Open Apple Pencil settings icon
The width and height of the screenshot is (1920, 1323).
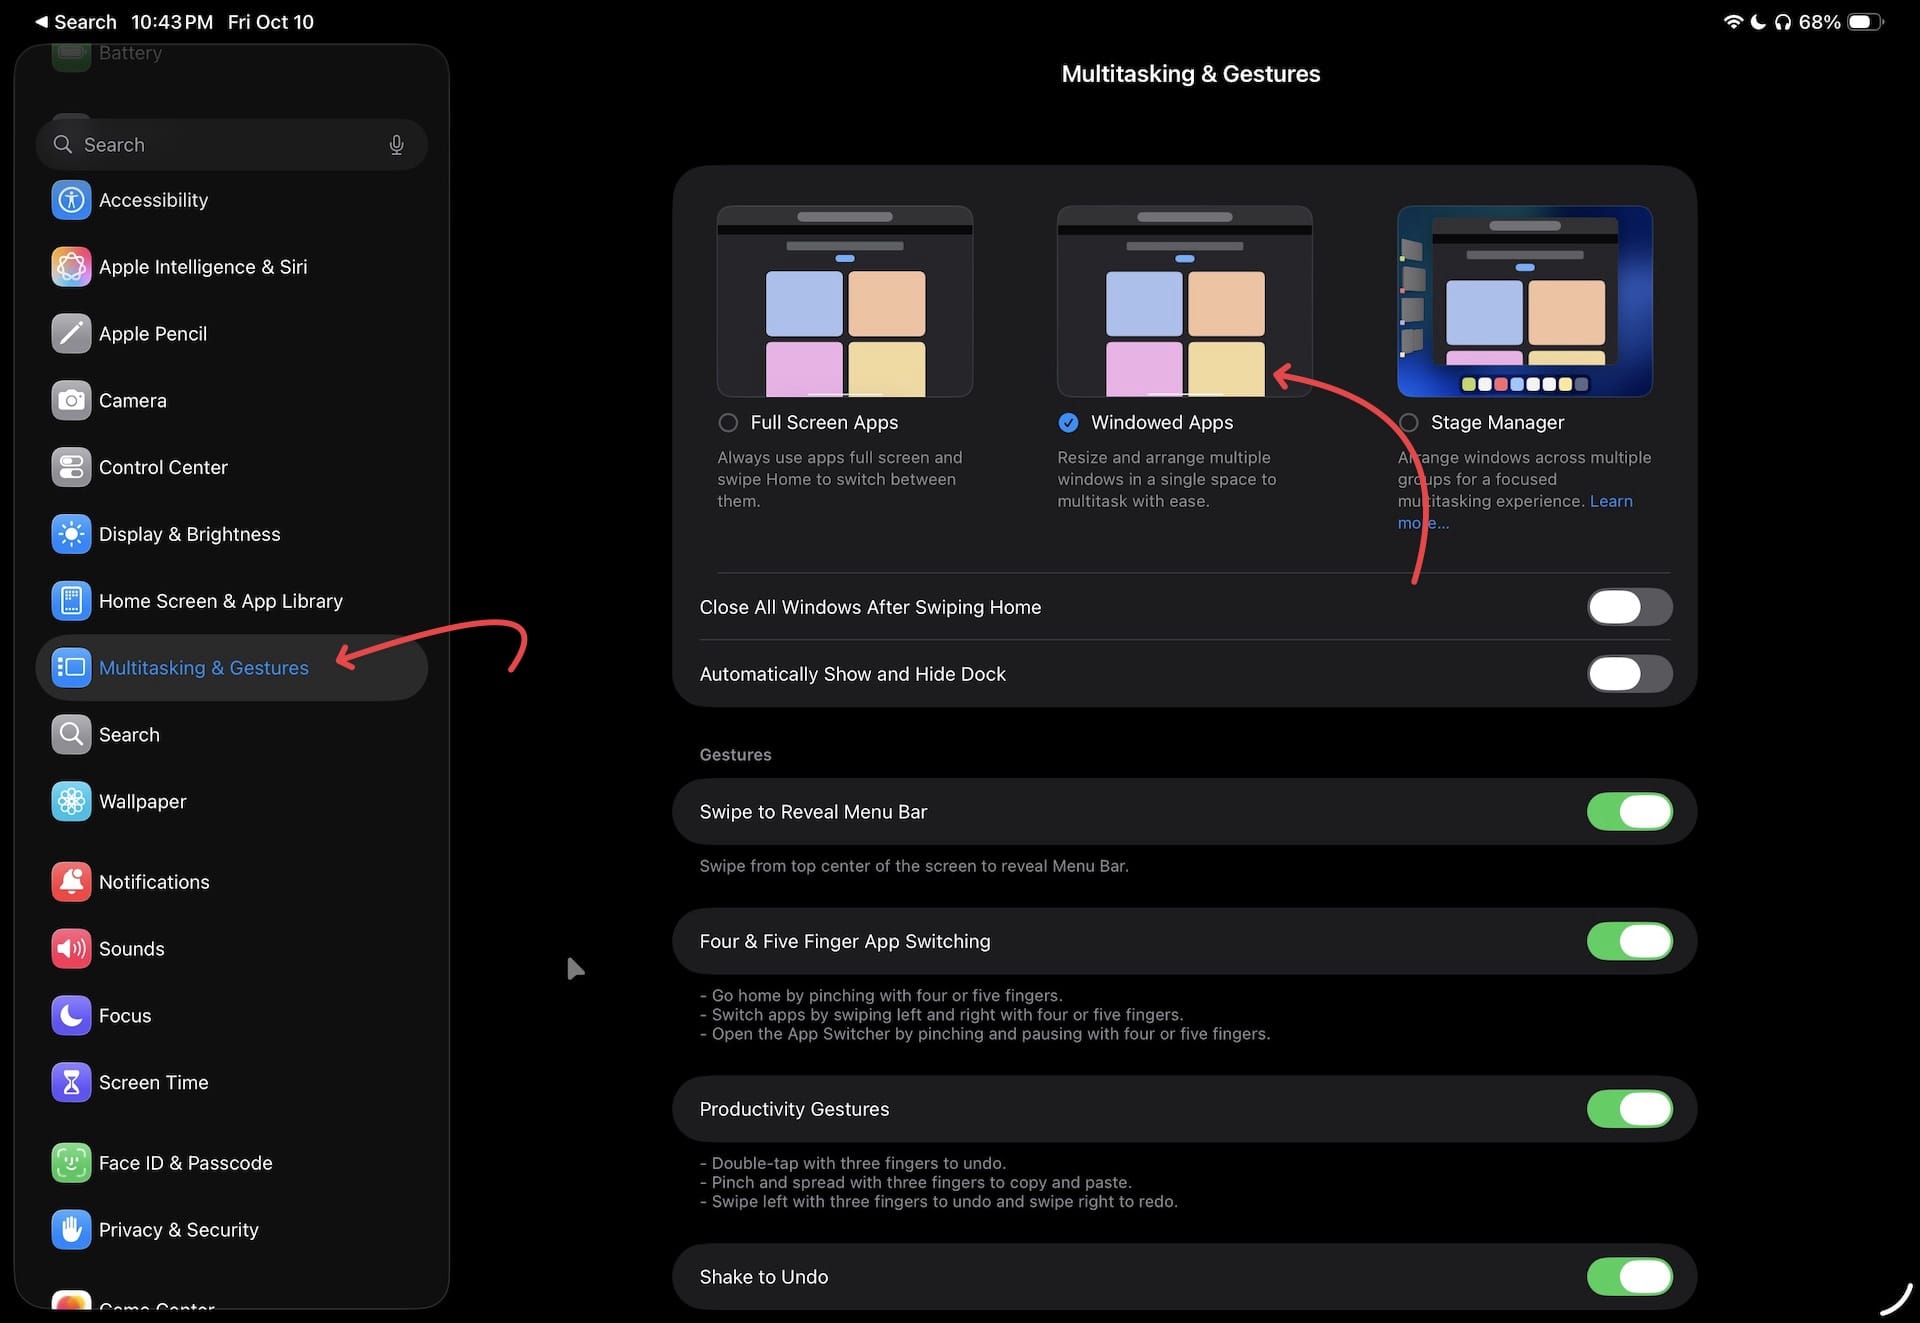pos(71,334)
